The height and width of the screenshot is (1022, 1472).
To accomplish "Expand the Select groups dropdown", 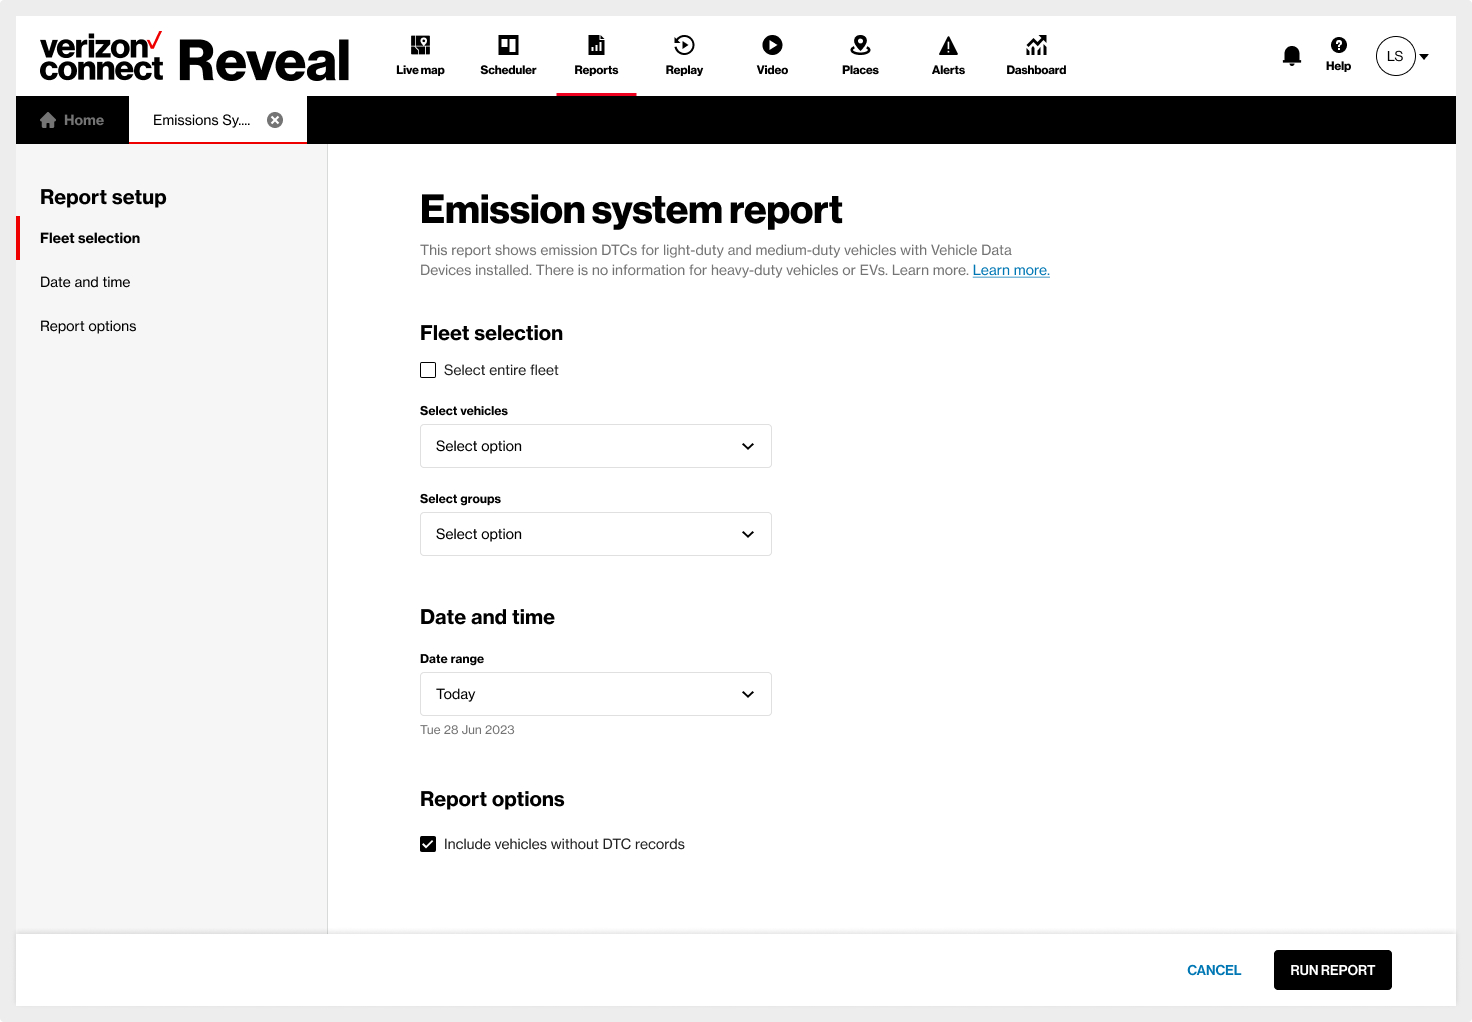I will [x=596, y=534].
